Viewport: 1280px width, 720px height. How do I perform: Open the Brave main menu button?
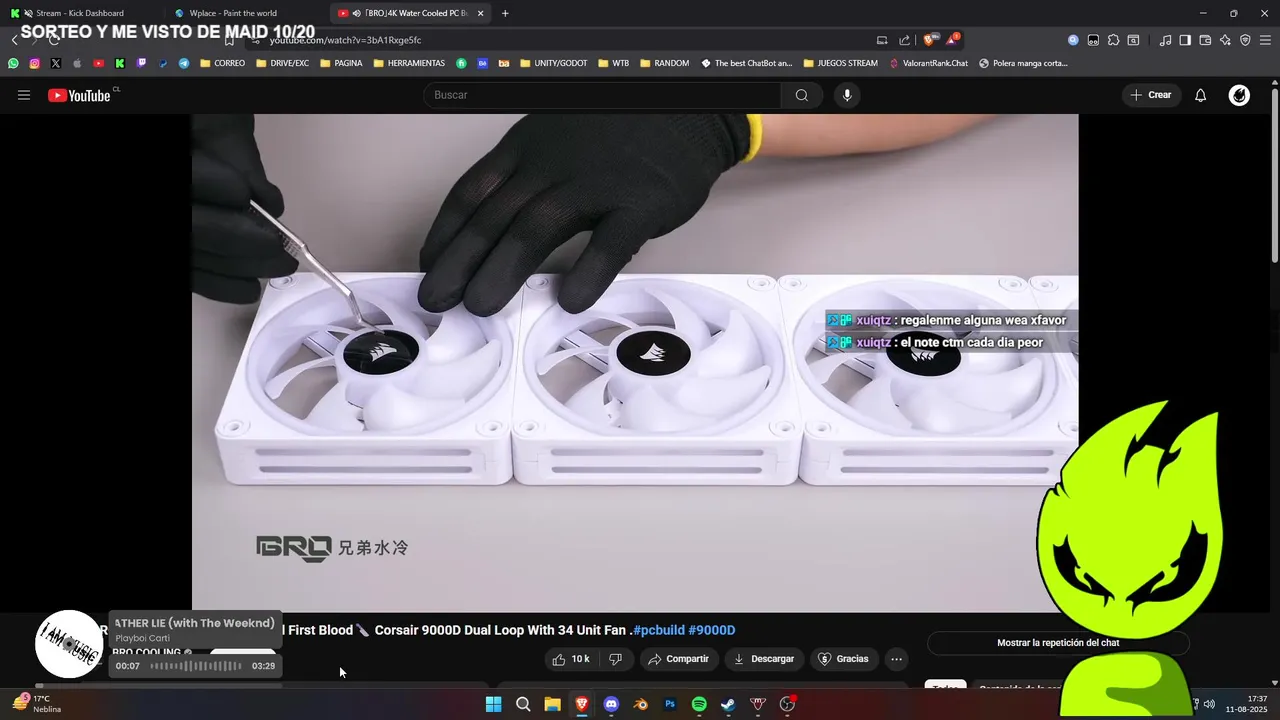[x=1265, y=40]
